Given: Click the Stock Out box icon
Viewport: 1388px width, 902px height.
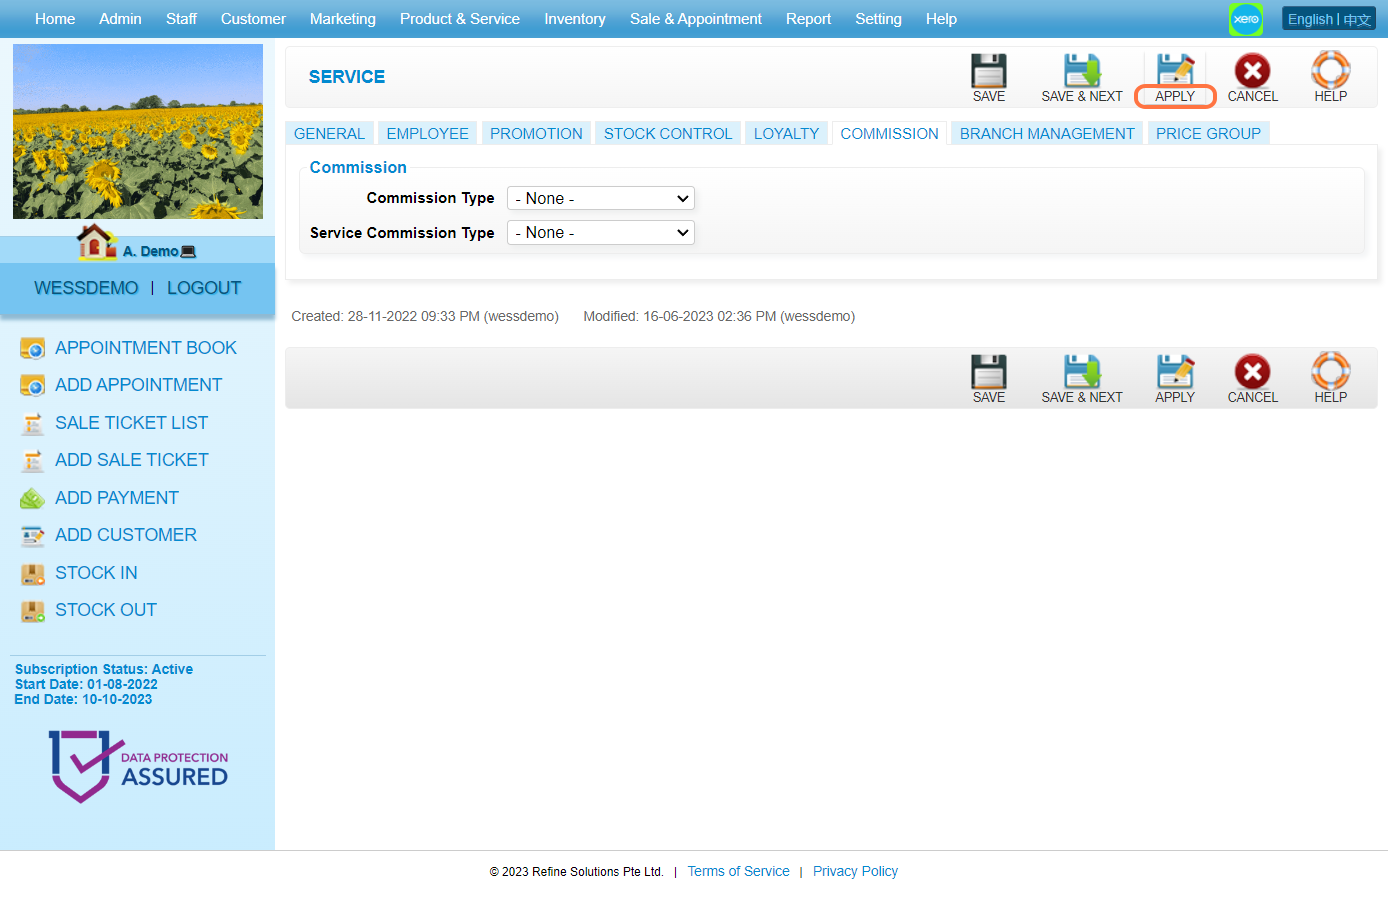Looking at the screenshot, I should pyautogui.click(x=33, y=610).
